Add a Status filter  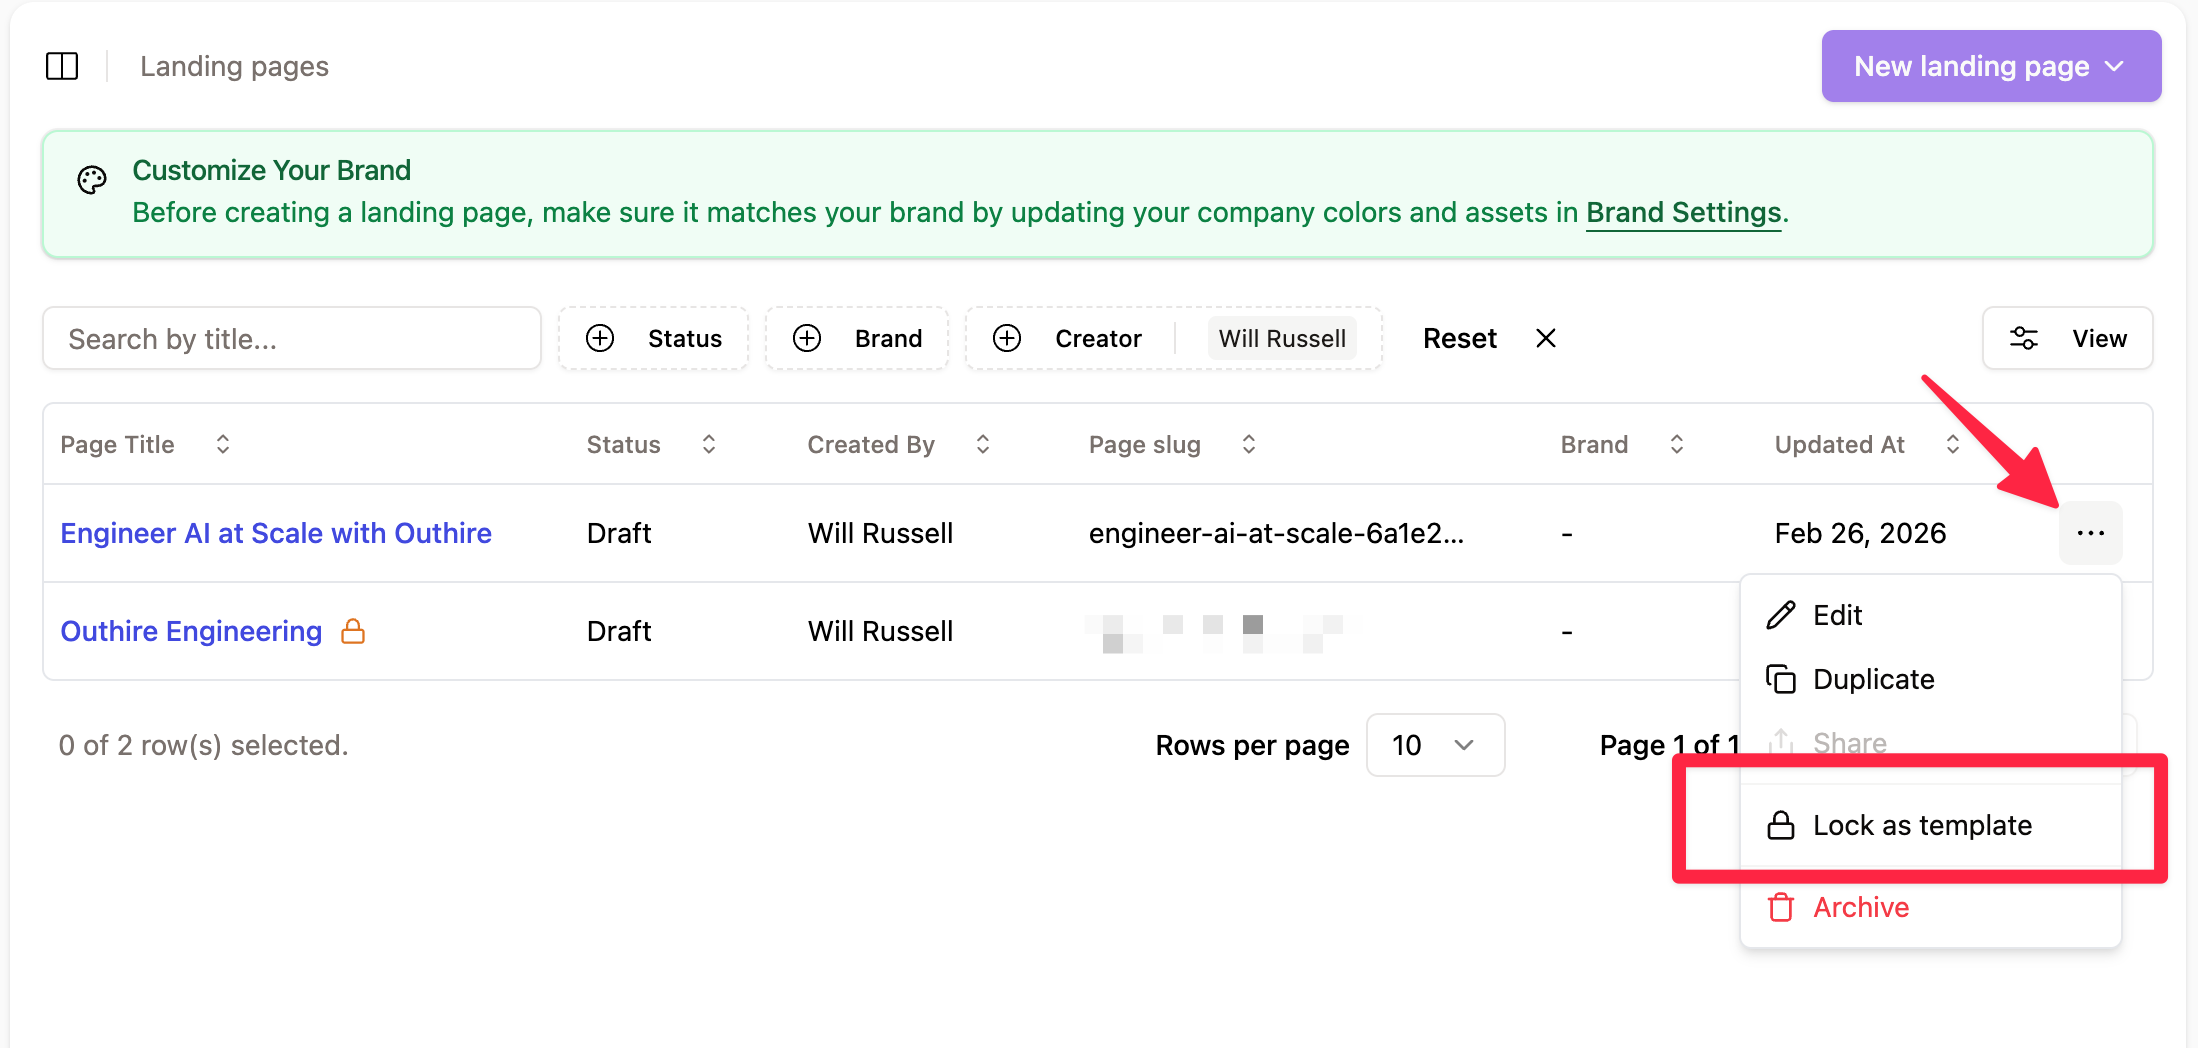(654, 339)
